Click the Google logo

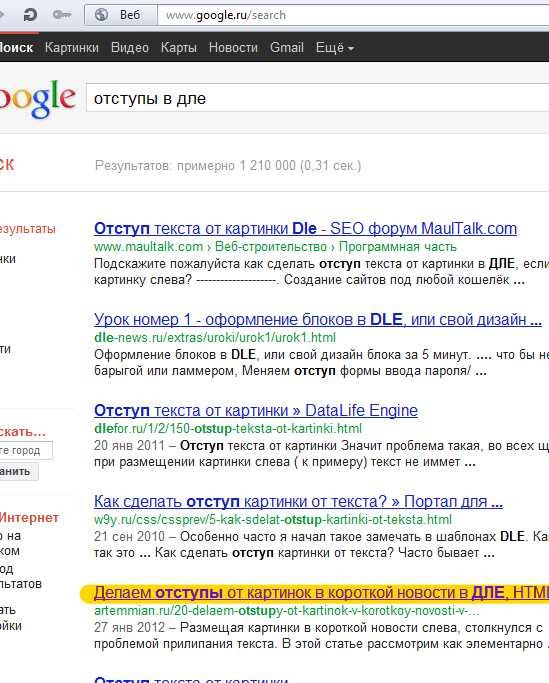pyautogui.click(x=37, y=99)
